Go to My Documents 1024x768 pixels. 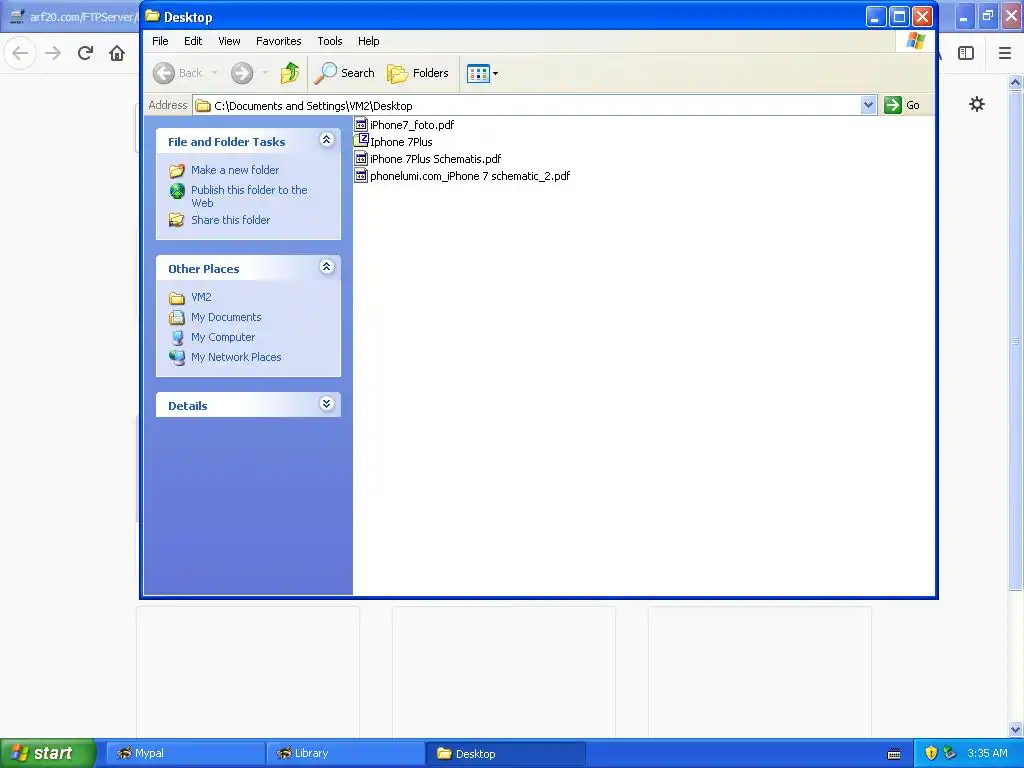tap(226, 317)
